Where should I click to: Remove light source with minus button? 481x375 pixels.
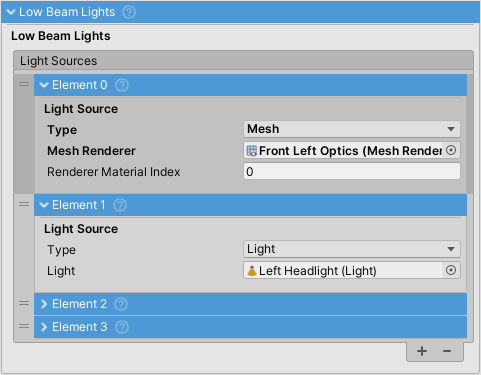[447, 351]
